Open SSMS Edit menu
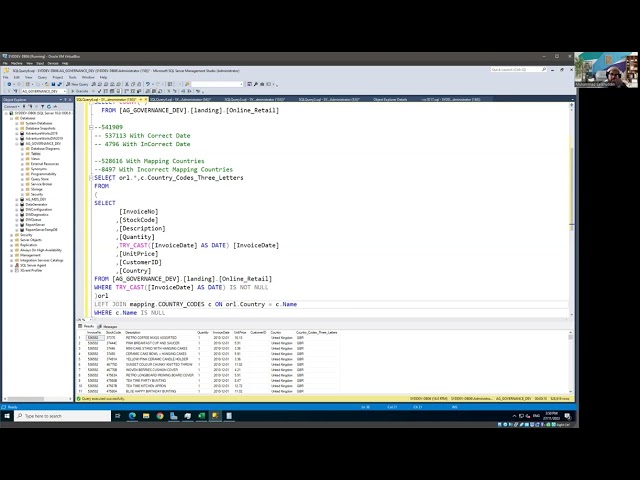 17,77
